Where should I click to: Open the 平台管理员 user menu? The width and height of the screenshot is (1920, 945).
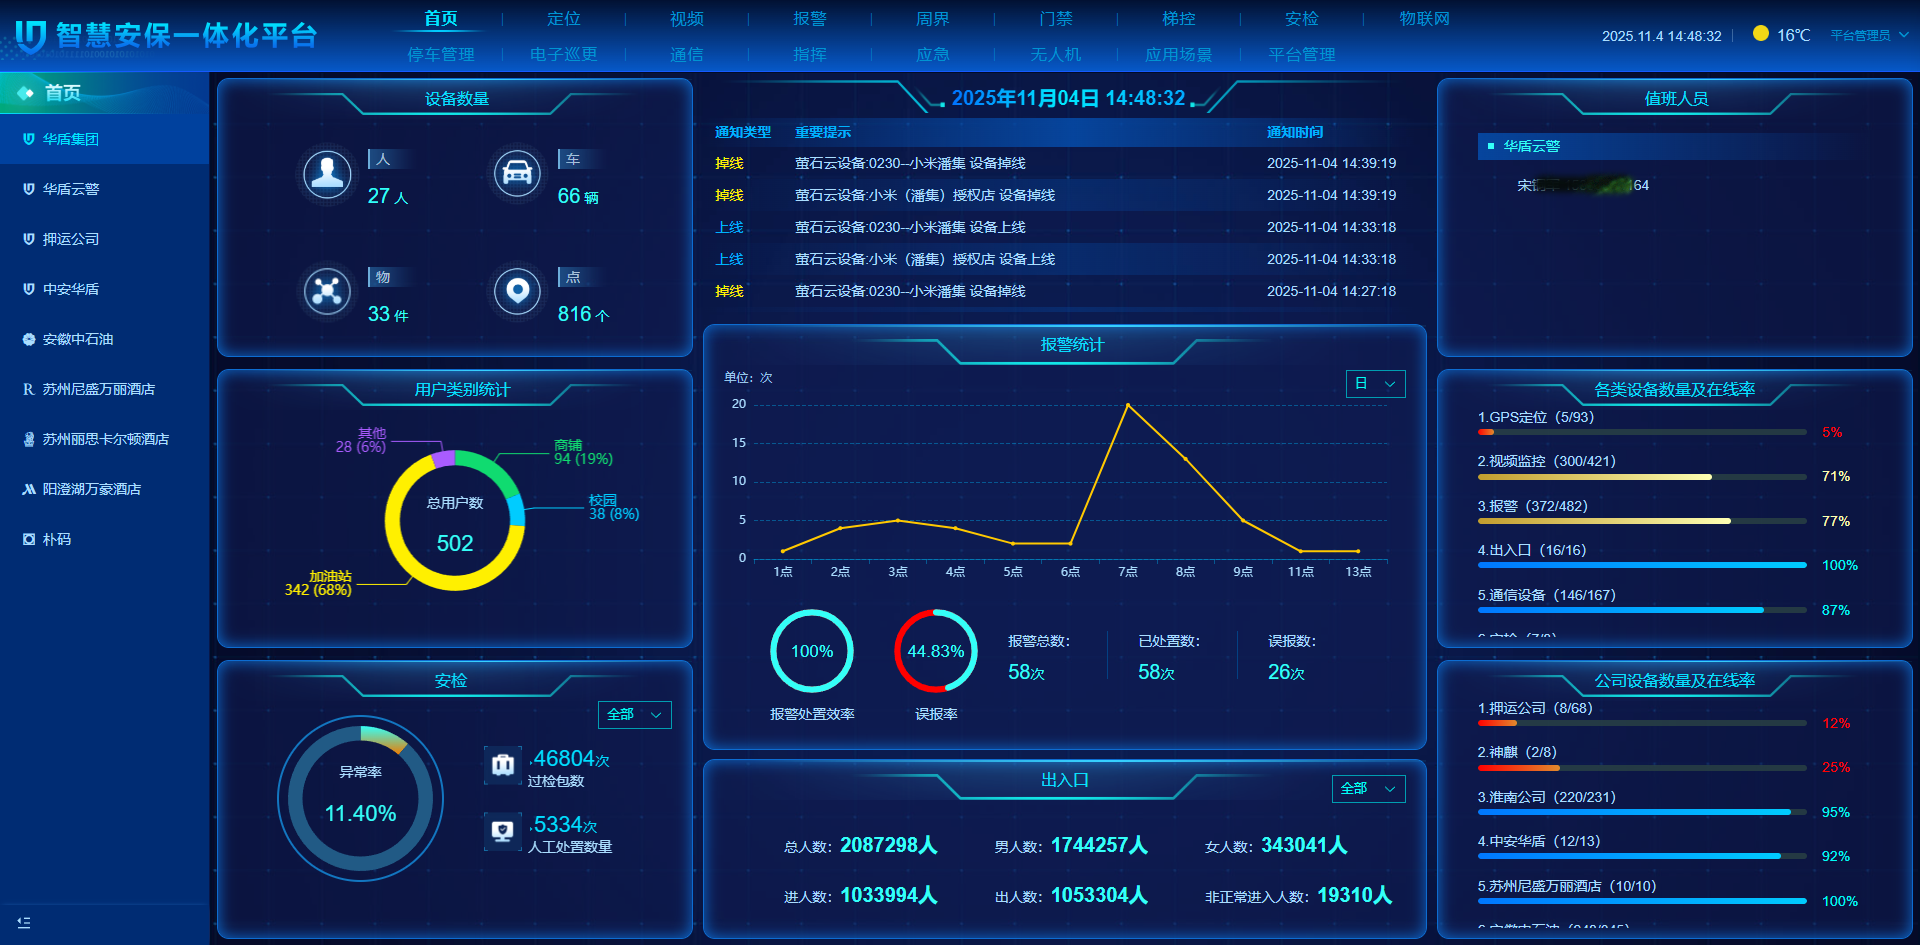tap(1868, 35)
